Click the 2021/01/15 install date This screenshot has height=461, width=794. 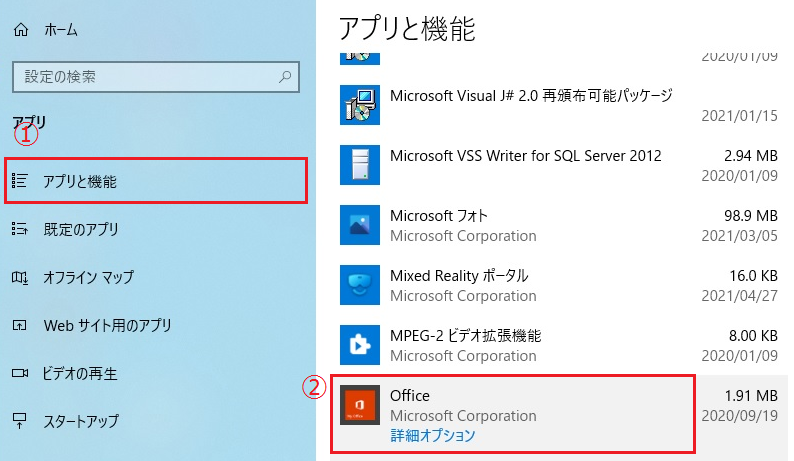click(x=739, y=116)
